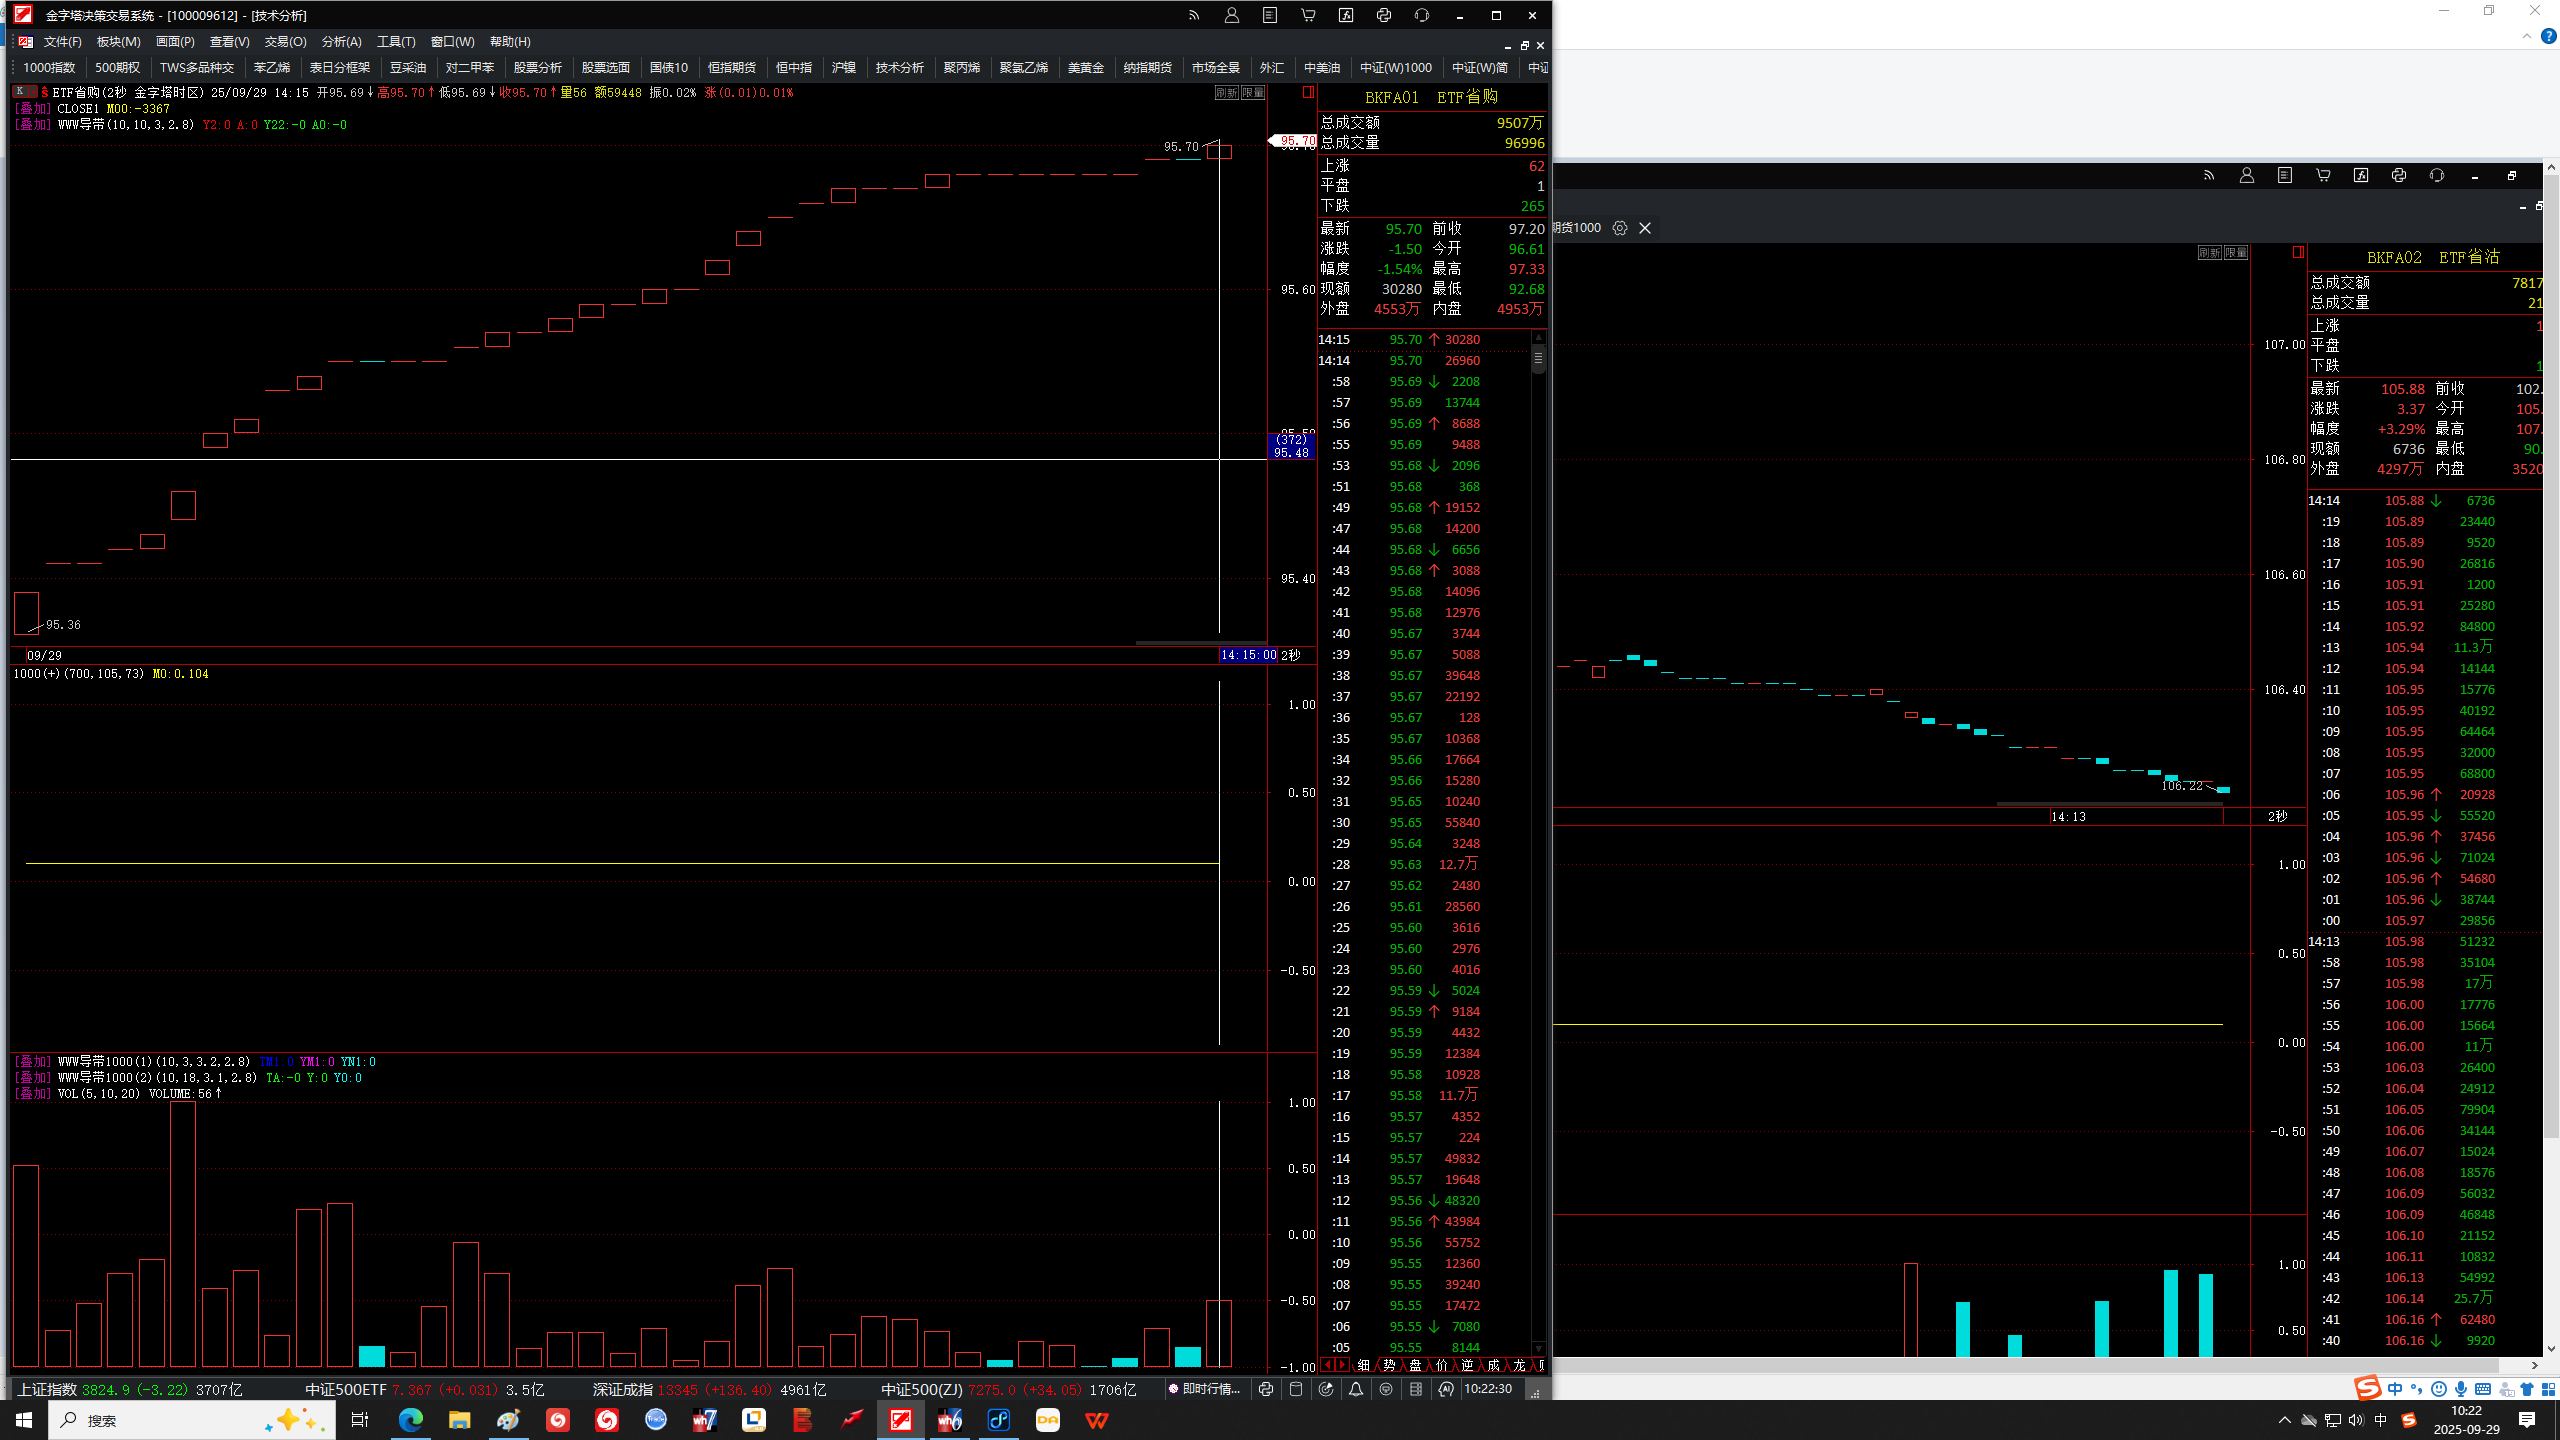The image size is (2560, 1440).
Task: Click the 市场全景 toolbar button
Action: point(1215,68)
